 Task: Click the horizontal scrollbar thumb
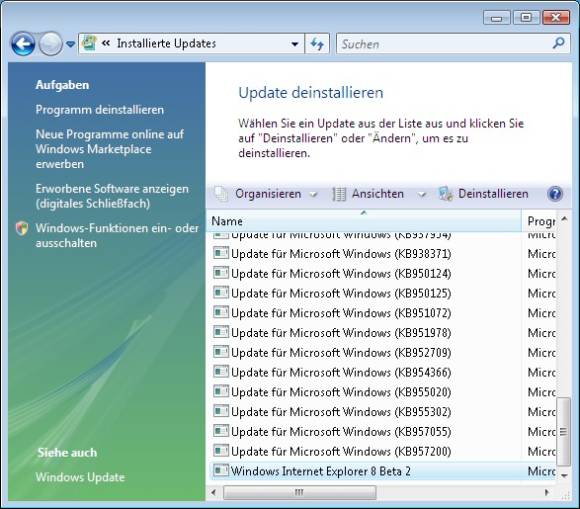tap(300, 492)
